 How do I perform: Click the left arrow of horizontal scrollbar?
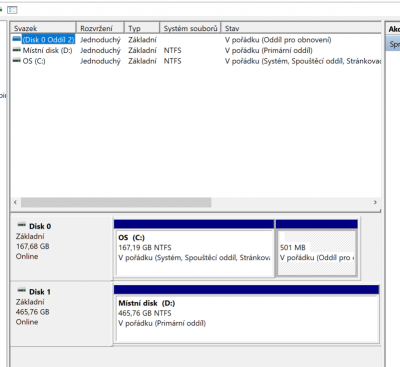tap(15, 202)
